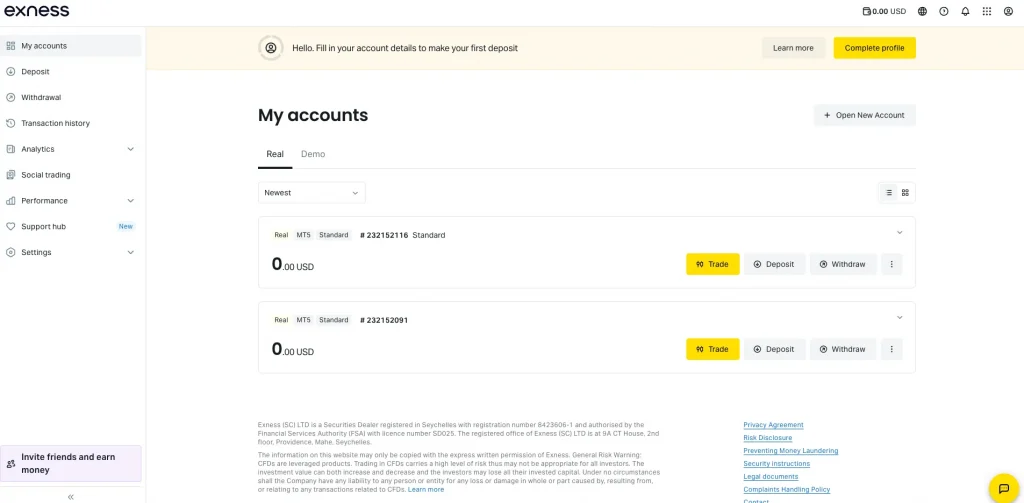Expand account 232152091 details chevron
Viewport: 1024px width, 503px height.
[899, 318]
